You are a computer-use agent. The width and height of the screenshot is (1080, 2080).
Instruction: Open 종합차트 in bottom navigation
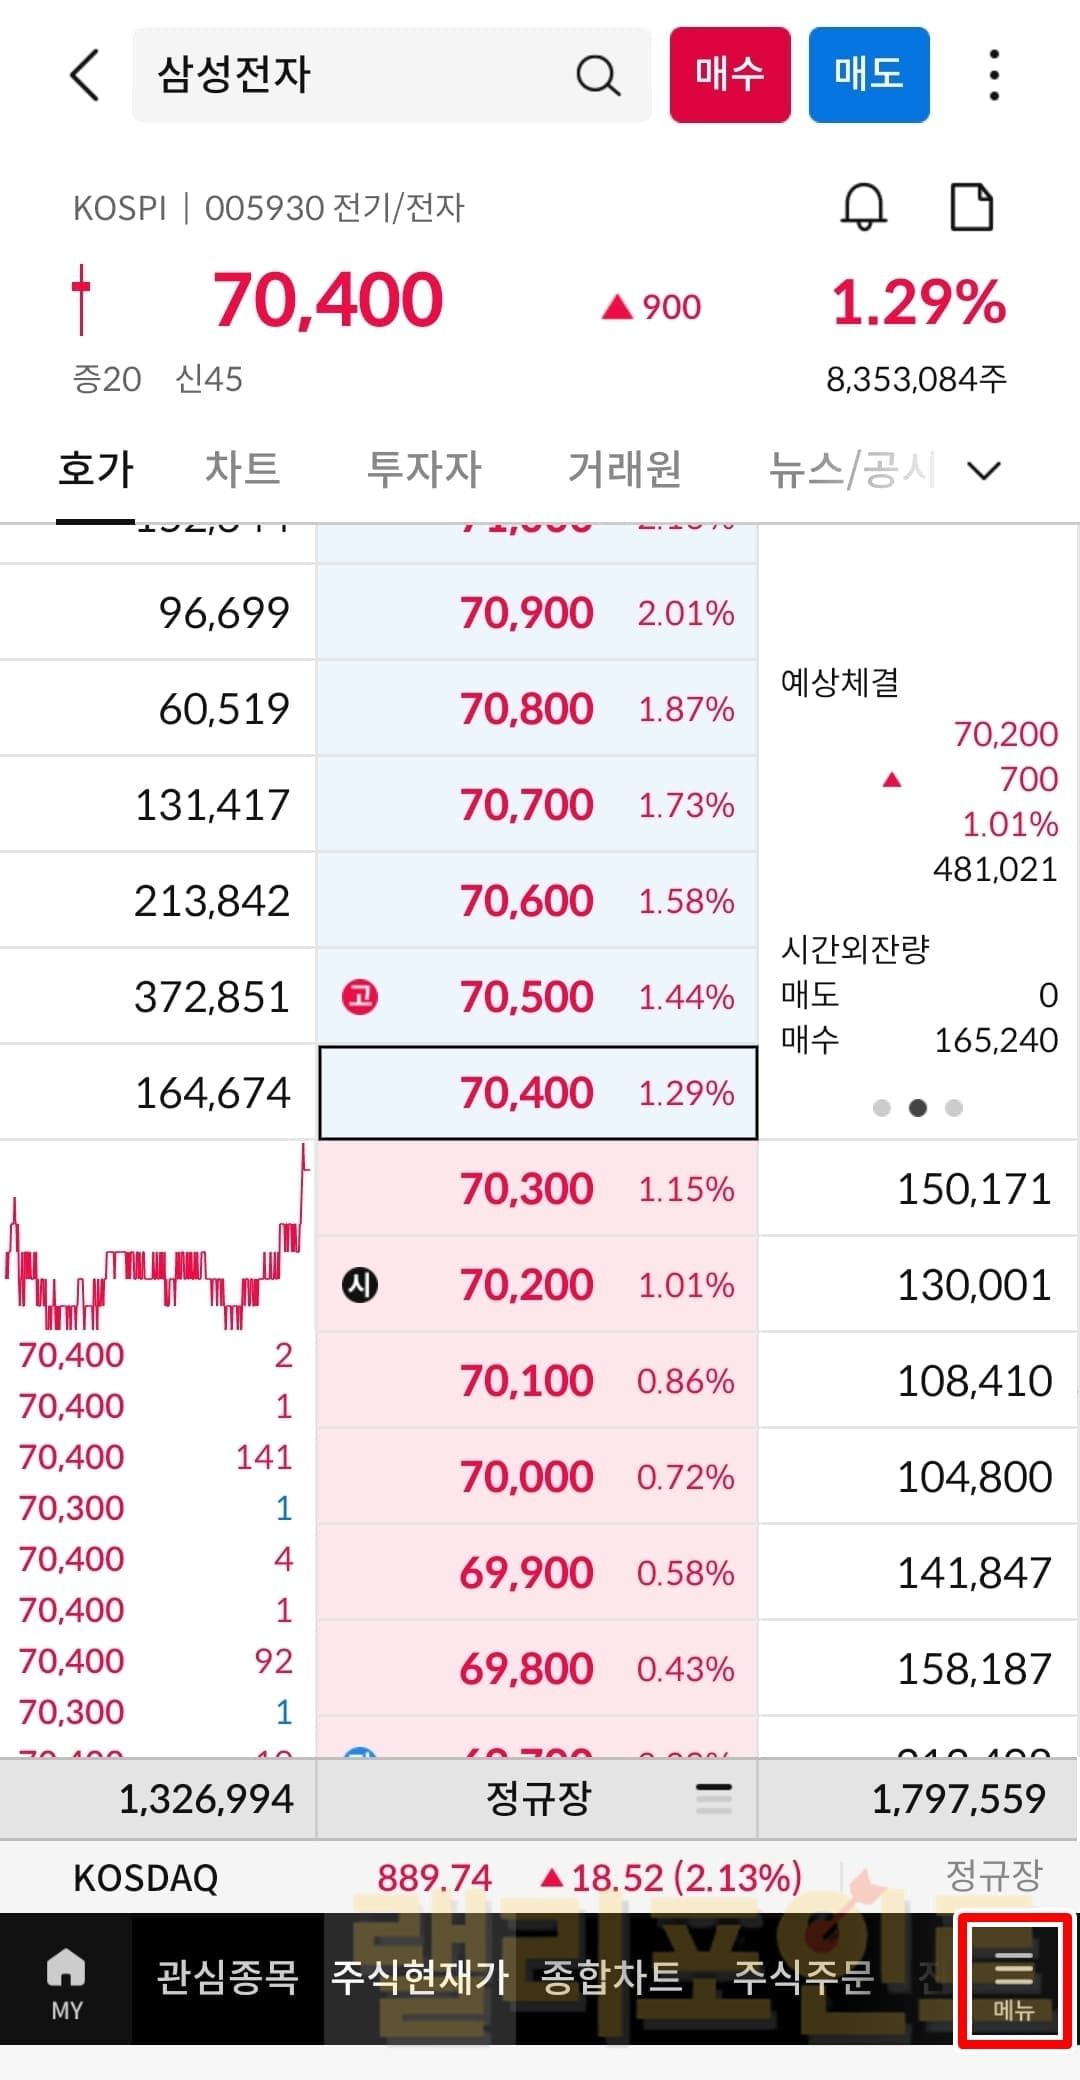[x=612, y=1978]
